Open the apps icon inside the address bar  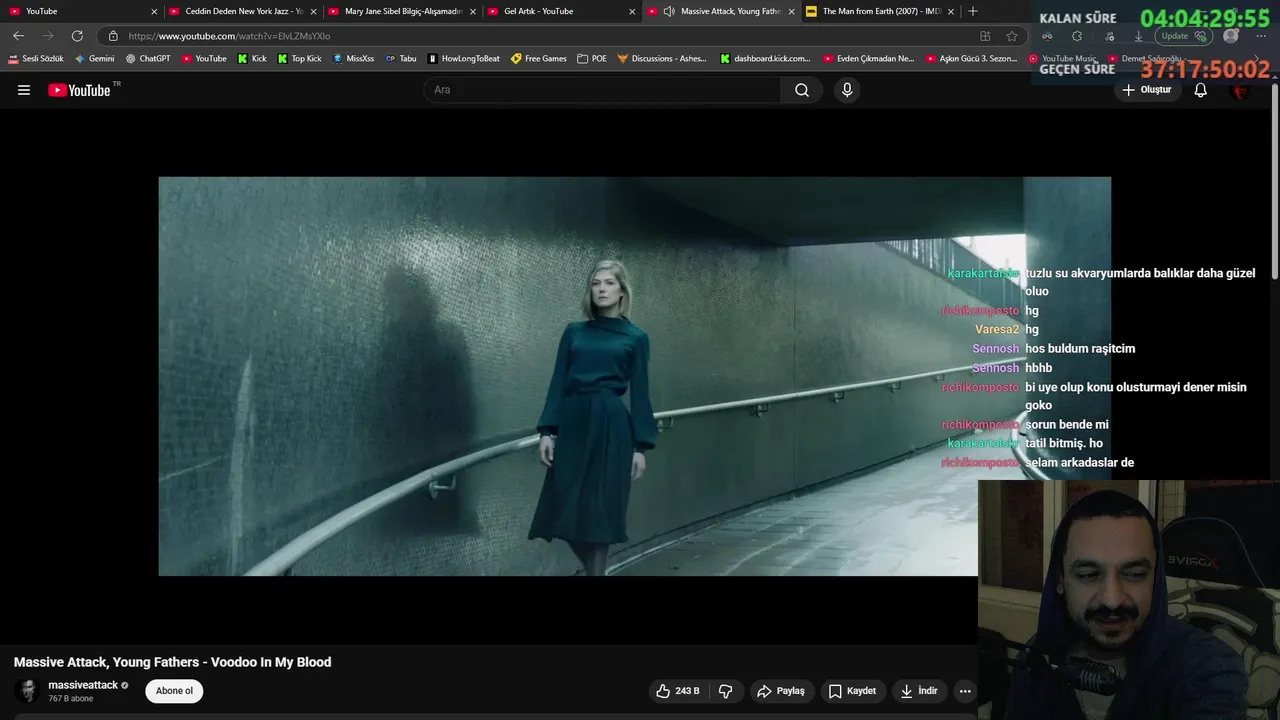pyautogui.click(x=985, y=36)
